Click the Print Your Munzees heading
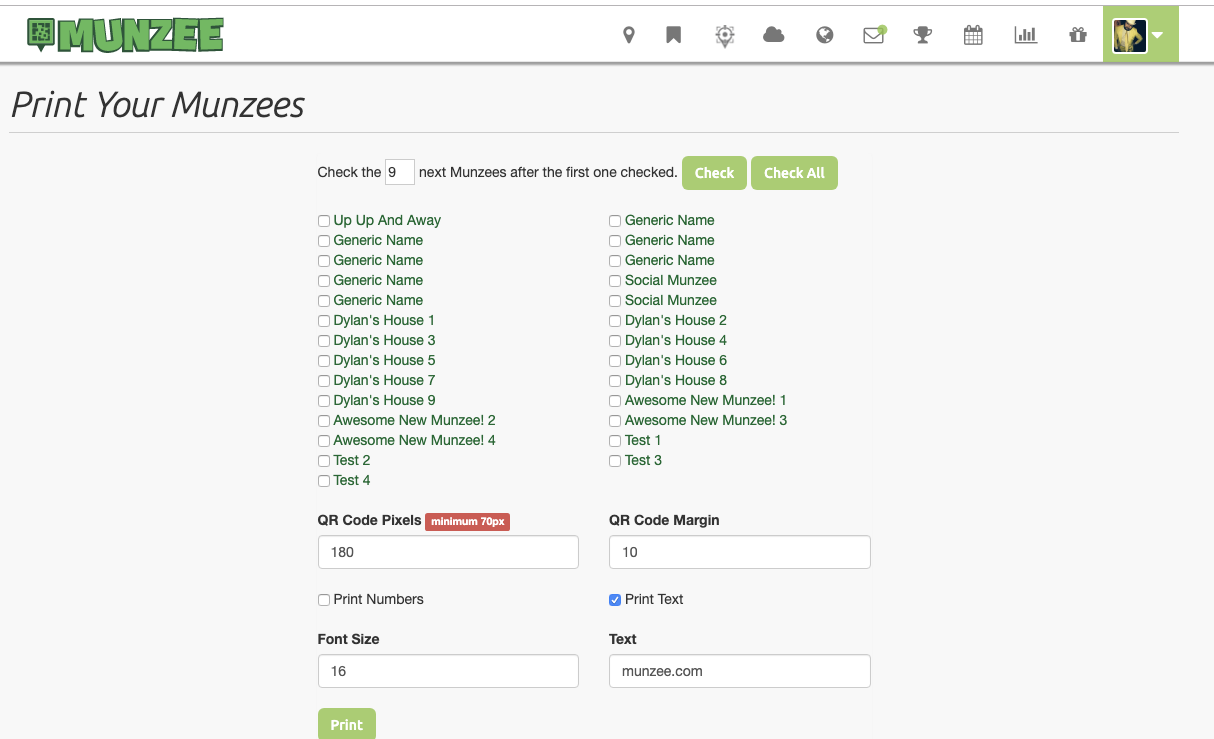The width and height of the screenshot is (1214, 739). click(x=158, y=105)
